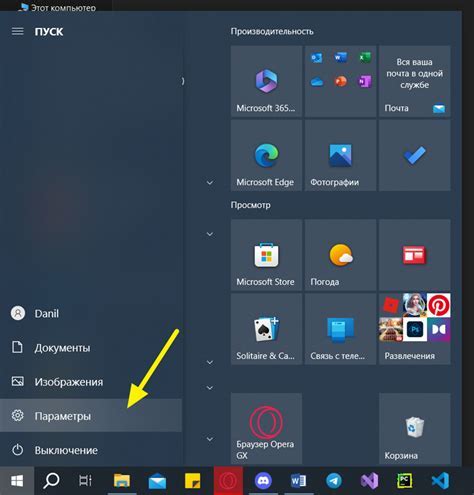Select the Этот компьютер desktop icon
The width and height of the screenshot is (474, 495).
57,7
